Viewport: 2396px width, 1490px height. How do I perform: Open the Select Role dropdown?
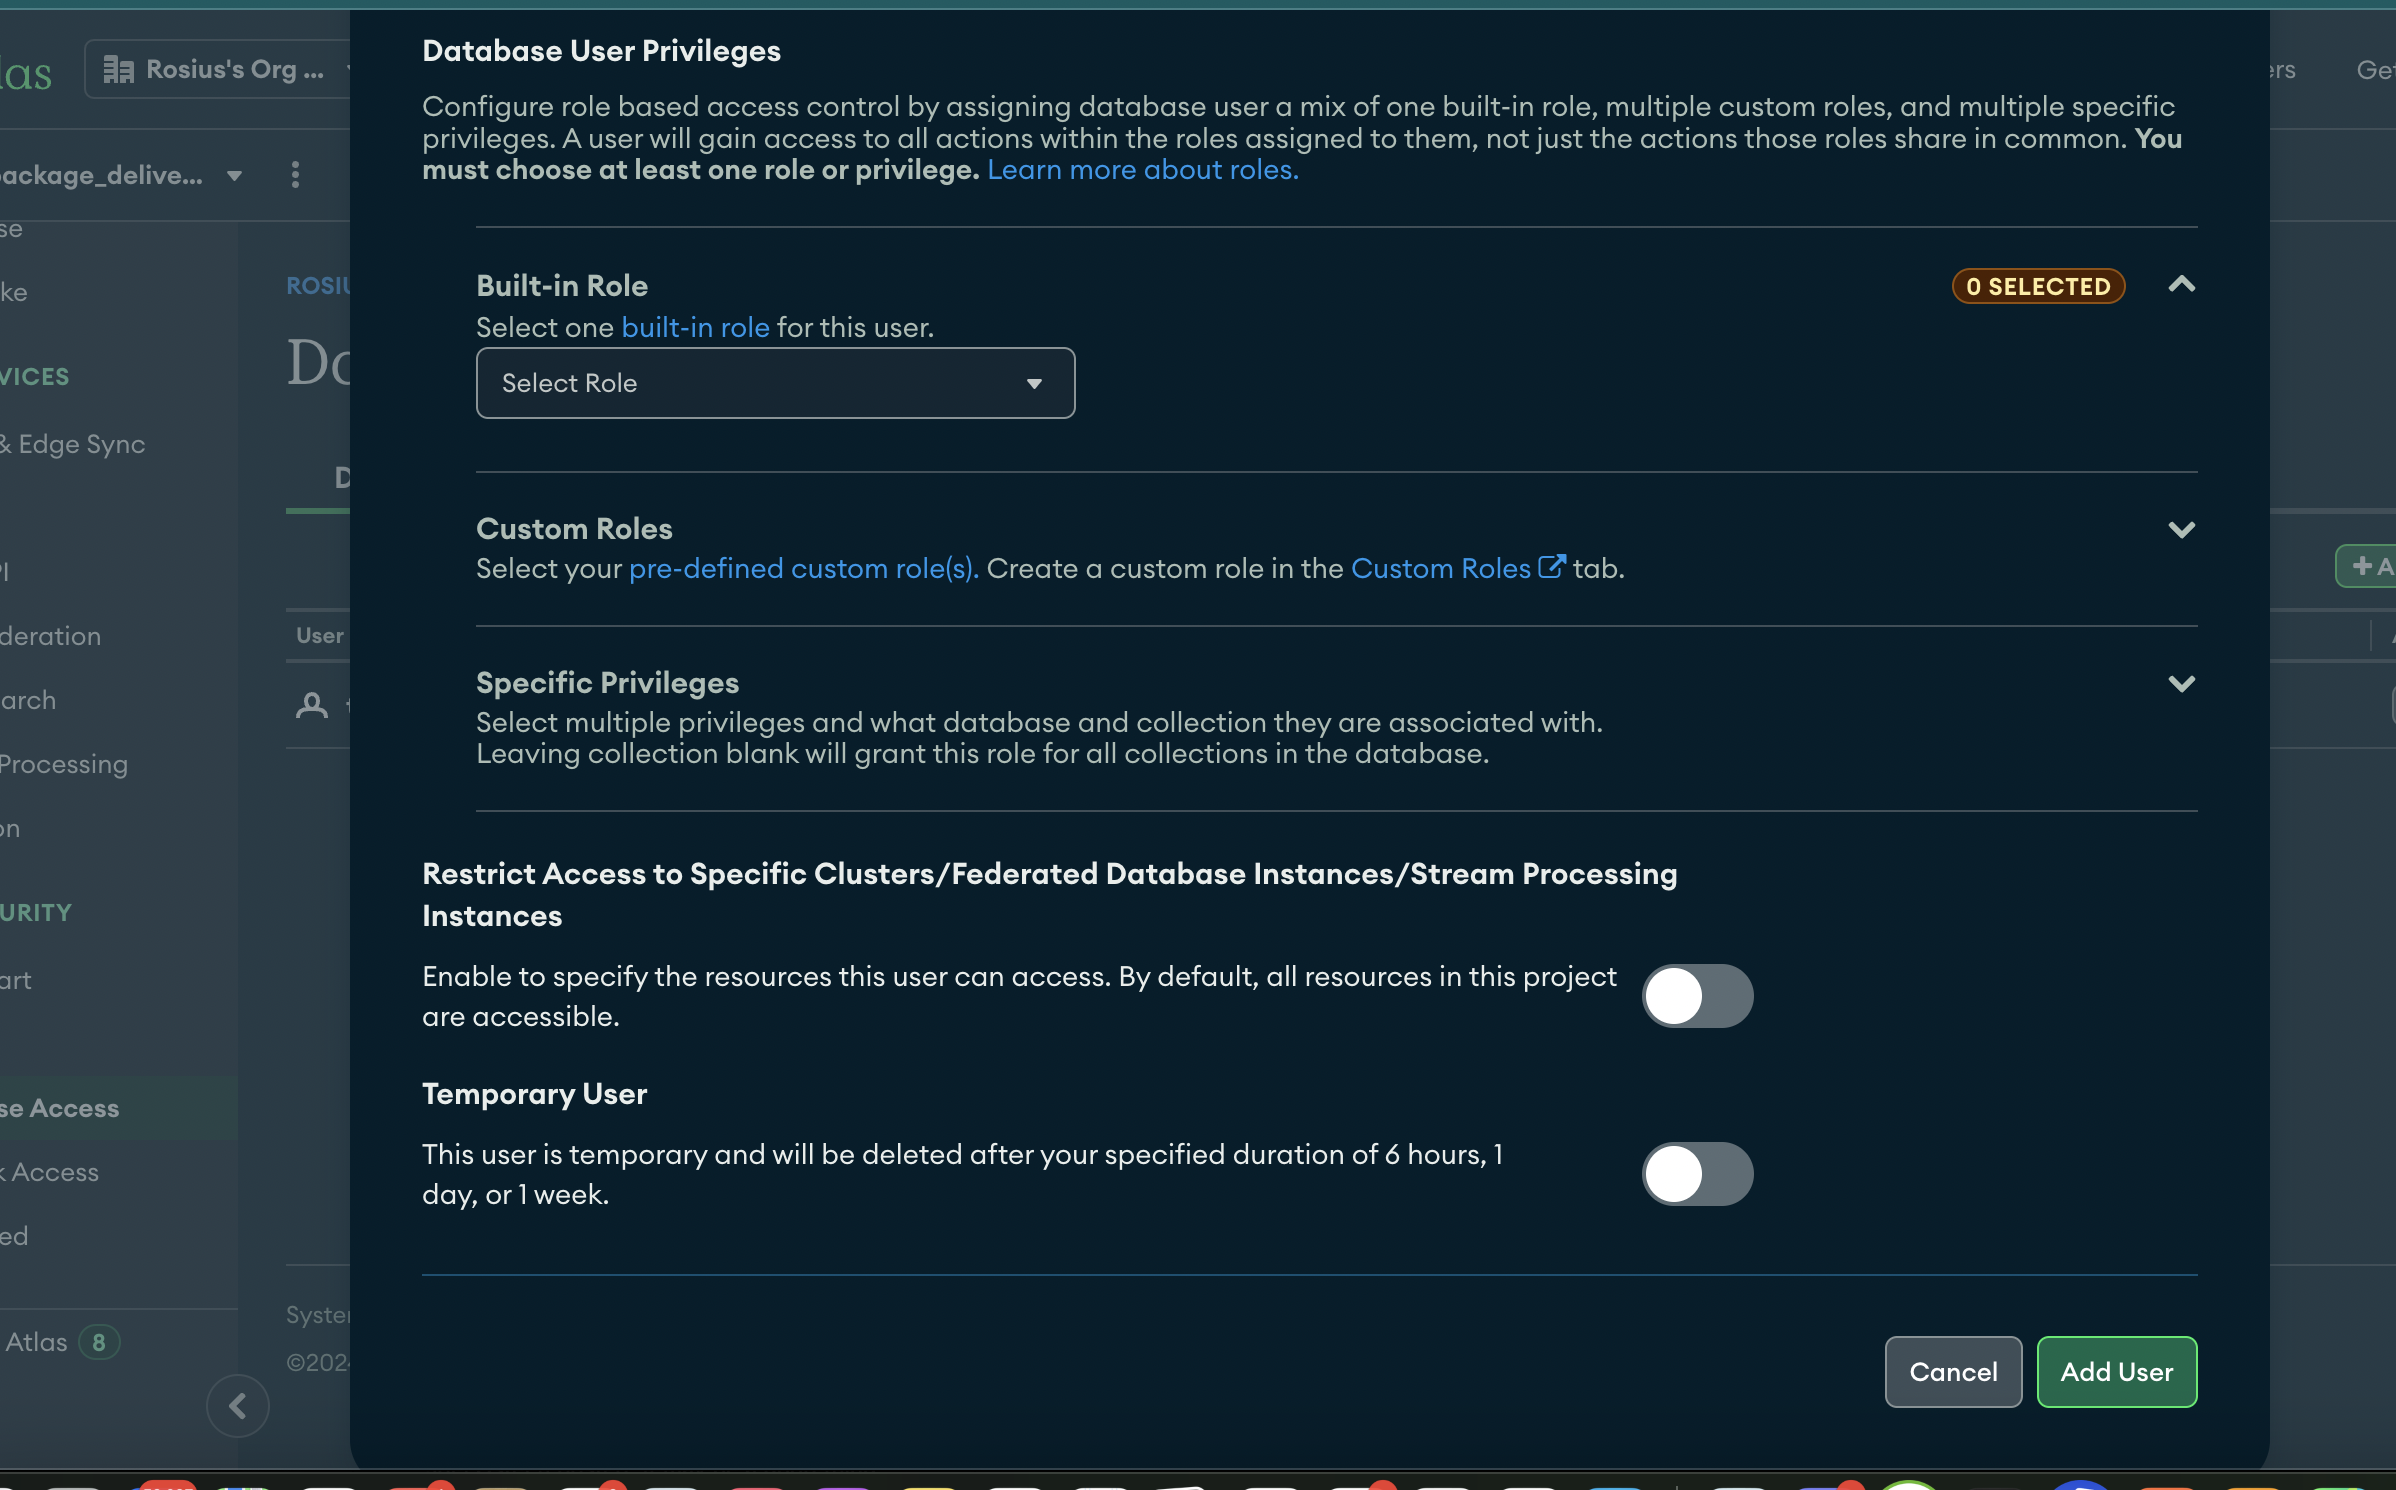pyautogui.click(x=775, y=383)
